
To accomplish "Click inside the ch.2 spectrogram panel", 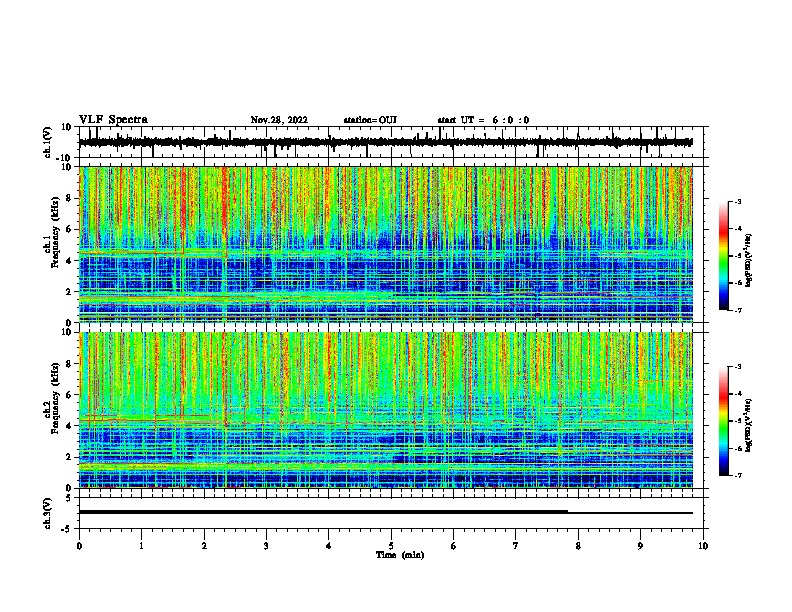I will pos(385,410).
